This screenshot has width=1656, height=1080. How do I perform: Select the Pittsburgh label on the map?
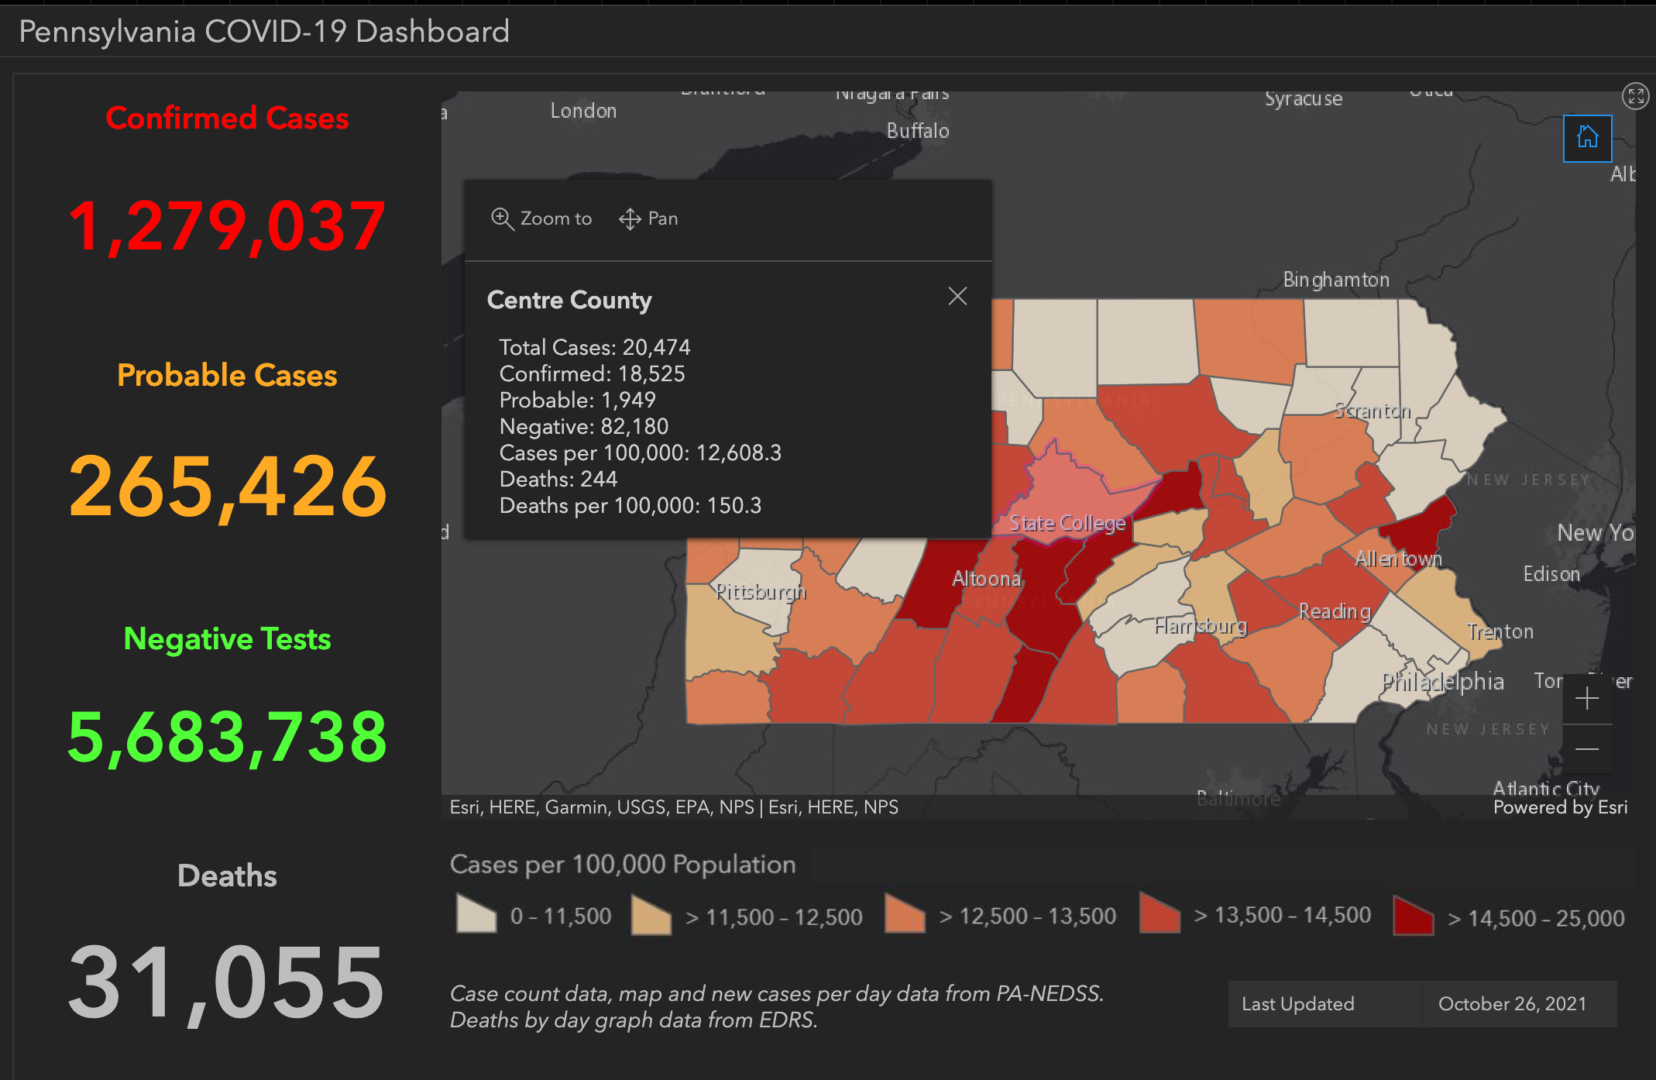click(x=760, y=592)
